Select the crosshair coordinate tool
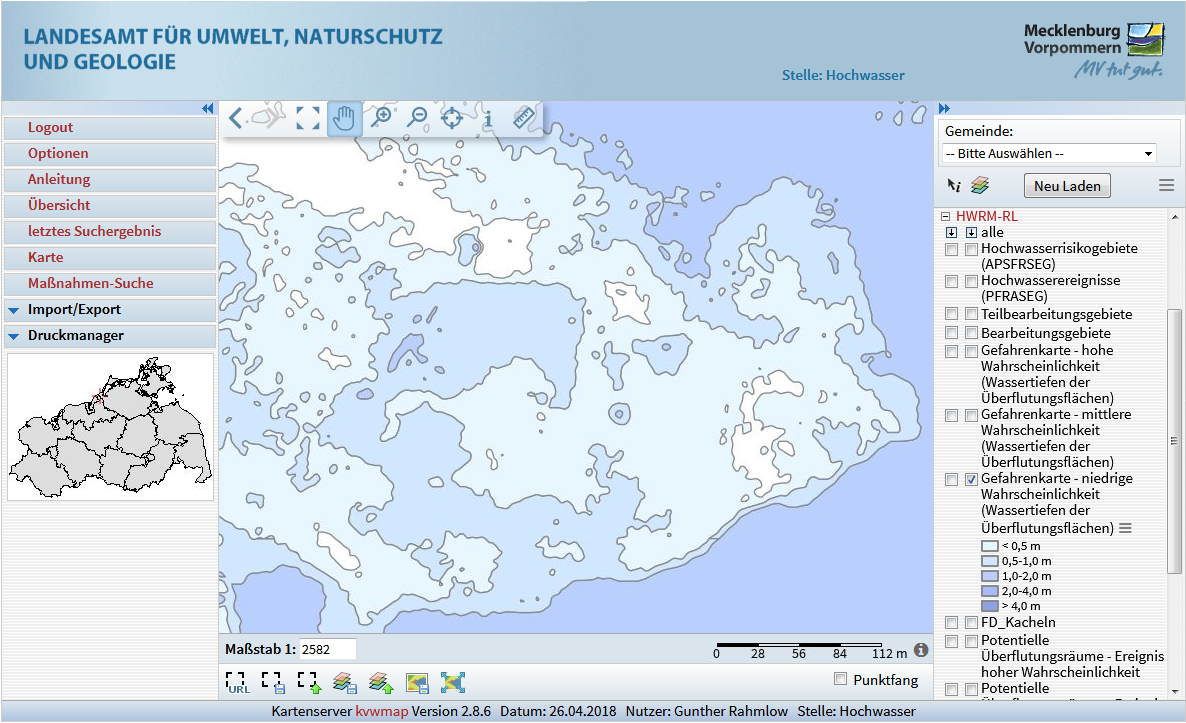The width and height of the screenshot is (1186, 723). tap(452, 118)
